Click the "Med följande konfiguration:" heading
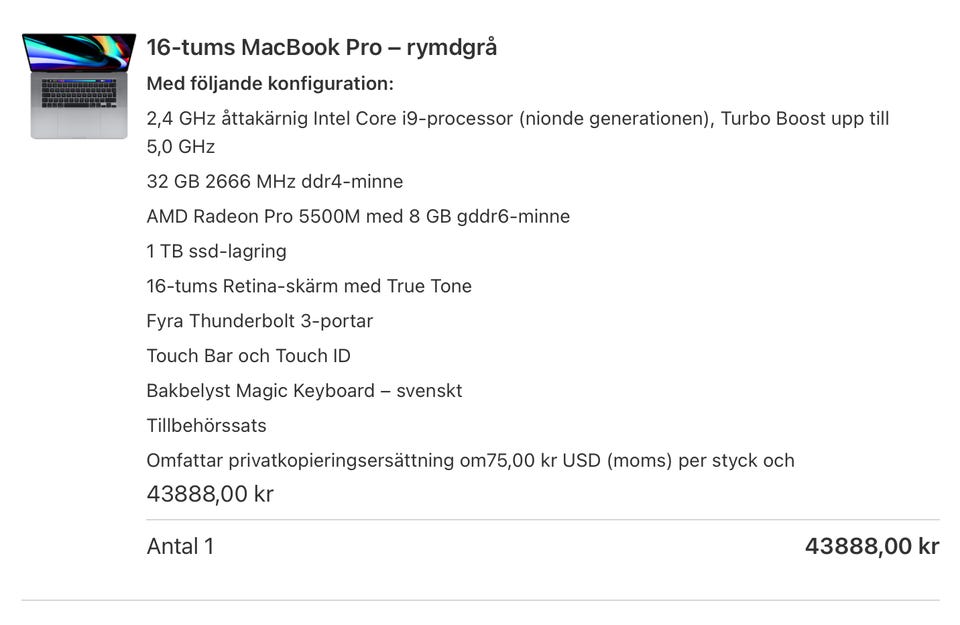The width and height of the screenshot is (960, 625). [270, 83]
